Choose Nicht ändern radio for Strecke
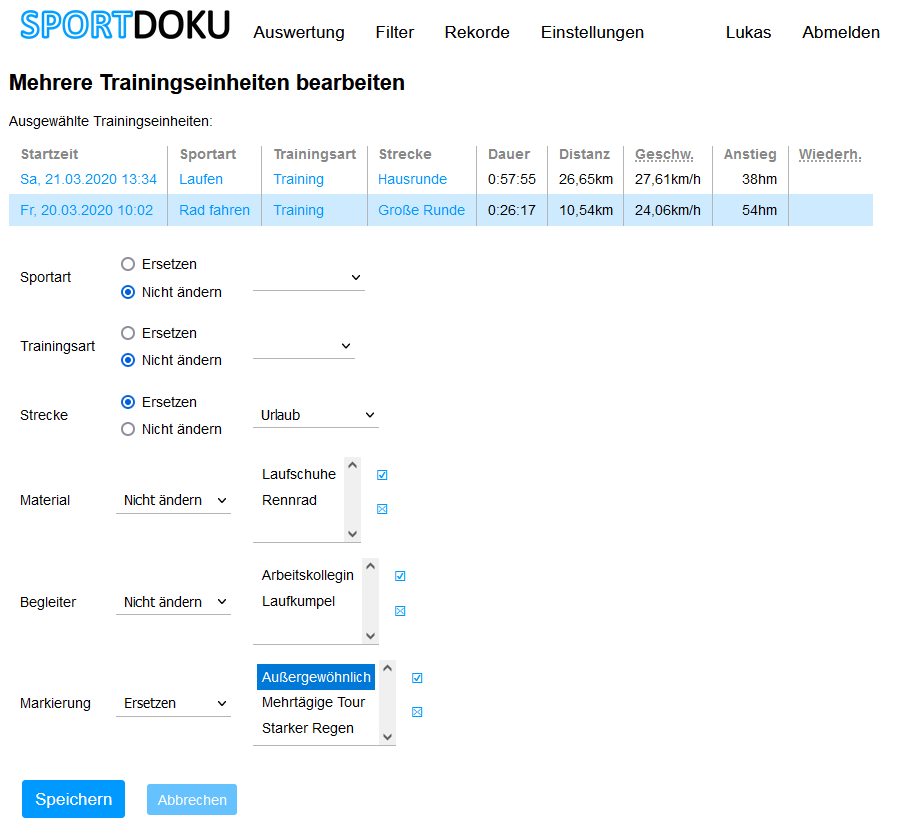 pyautogui.click(x=128, y=429)
